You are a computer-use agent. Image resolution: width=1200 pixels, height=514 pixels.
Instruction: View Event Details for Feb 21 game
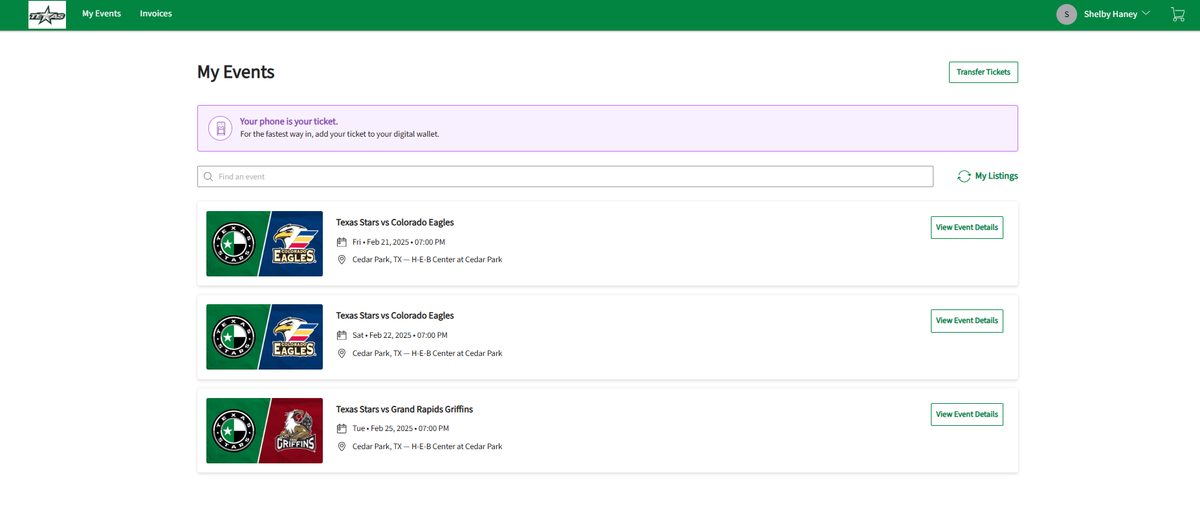coord(966,227)
